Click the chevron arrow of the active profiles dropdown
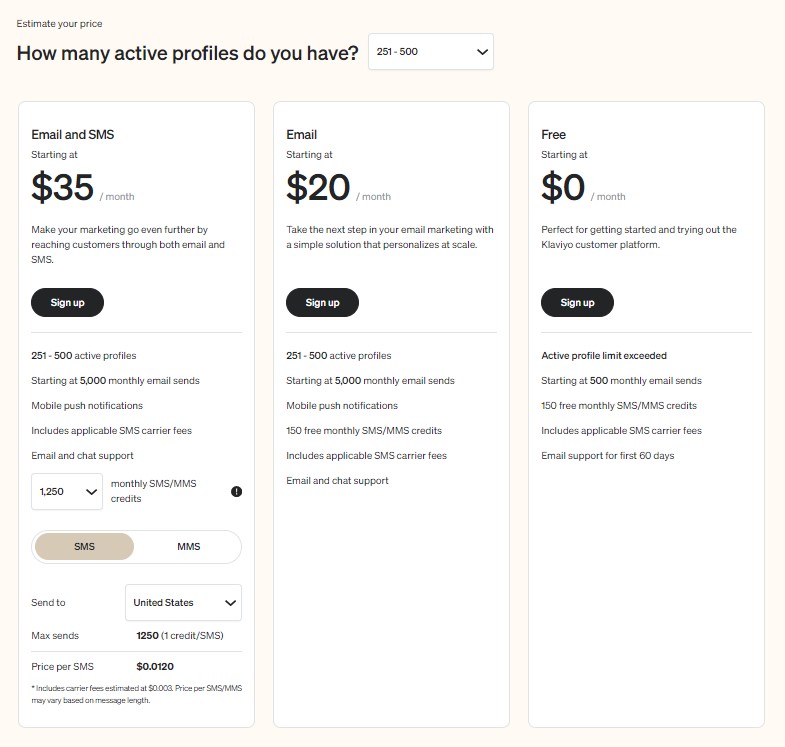Viewport: 785px width, 747px height. 482,52
